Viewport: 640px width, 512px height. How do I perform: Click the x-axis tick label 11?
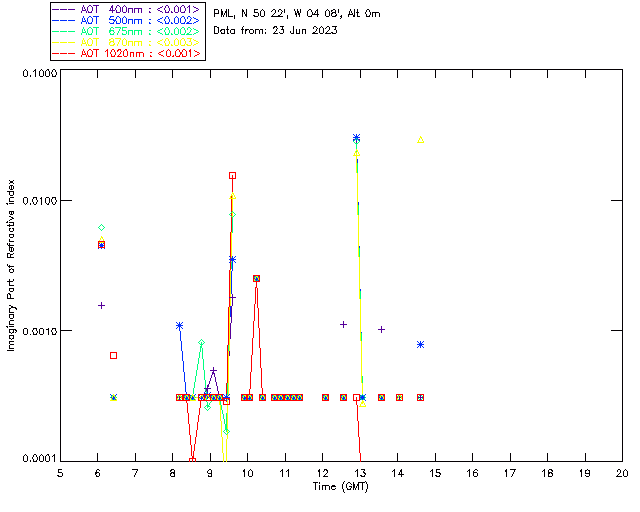[285, 473]
